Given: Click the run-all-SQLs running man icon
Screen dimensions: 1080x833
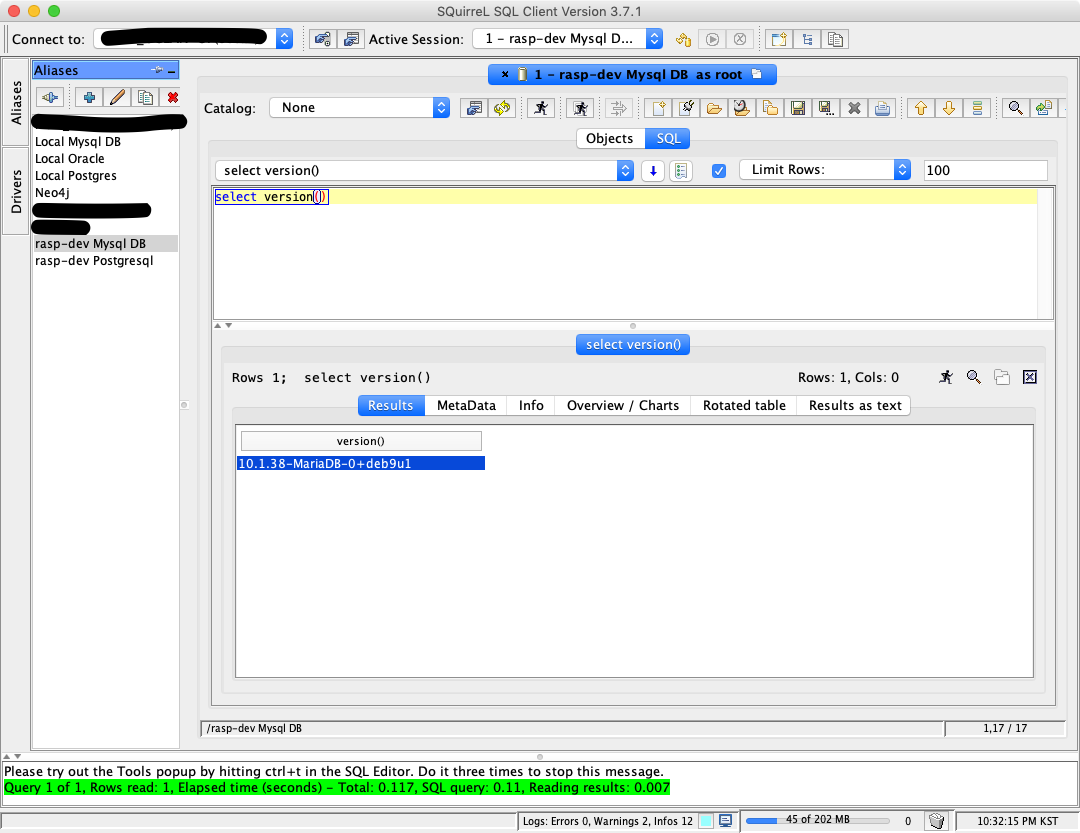Looking at the screenshot, I should pos(581,108).
